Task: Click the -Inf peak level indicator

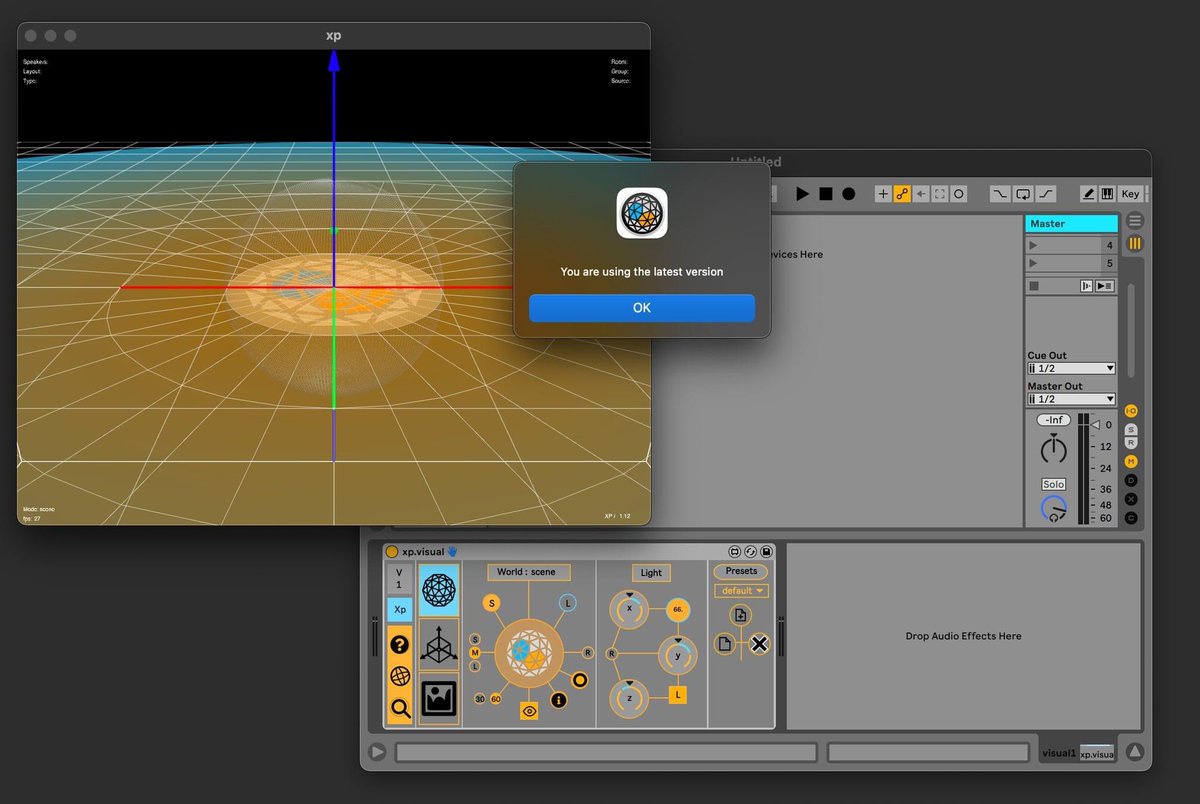Action: (1053, 420)
